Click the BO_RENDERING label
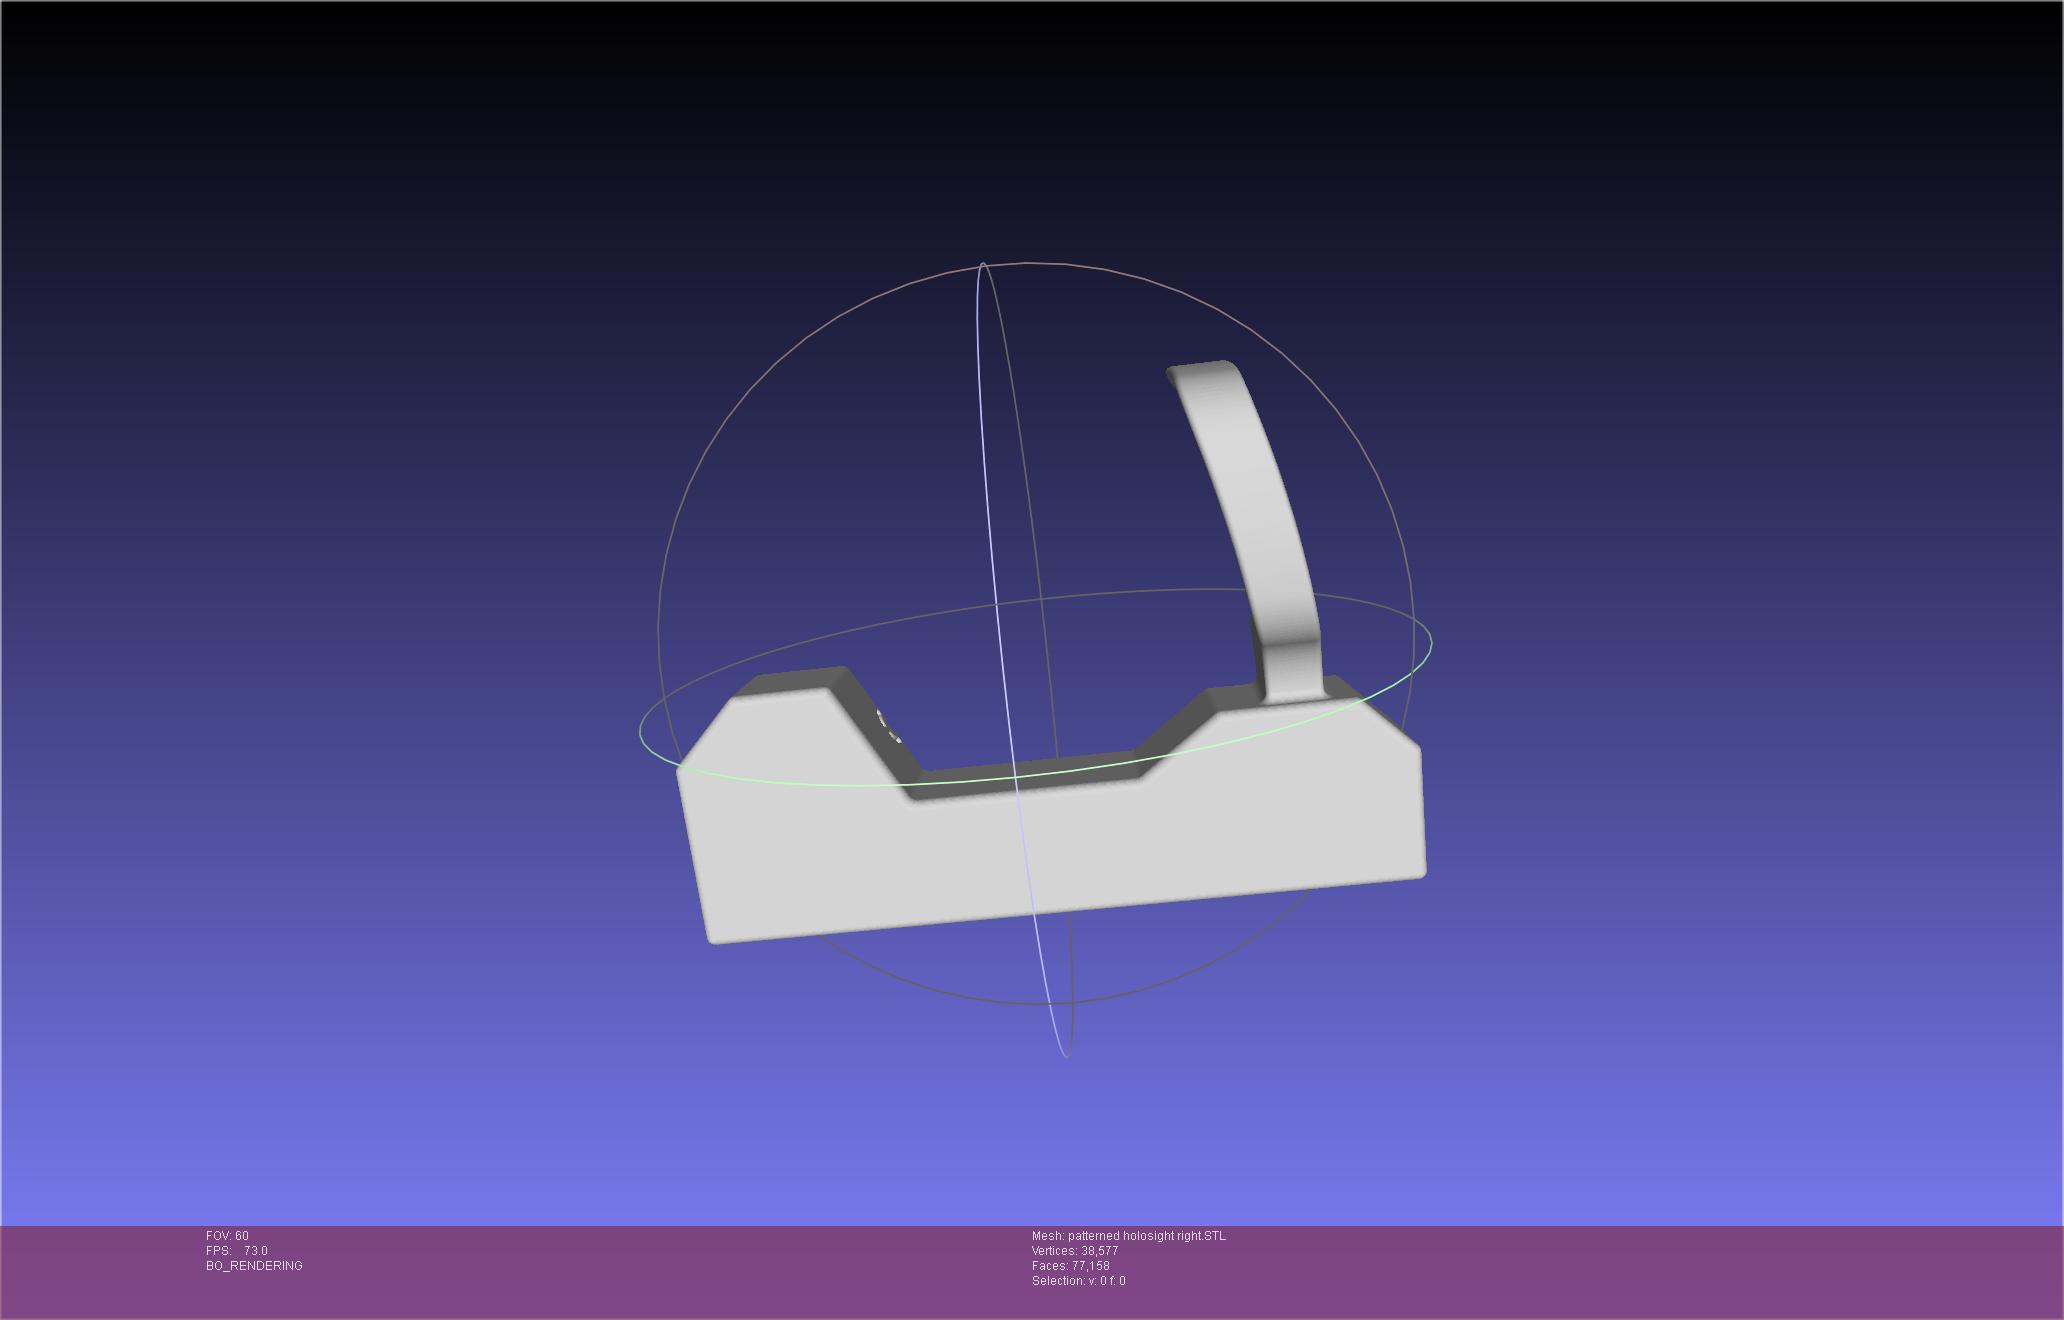Image resolution: width=2064 pixels, height=1320 pixels. [254, 1266]
